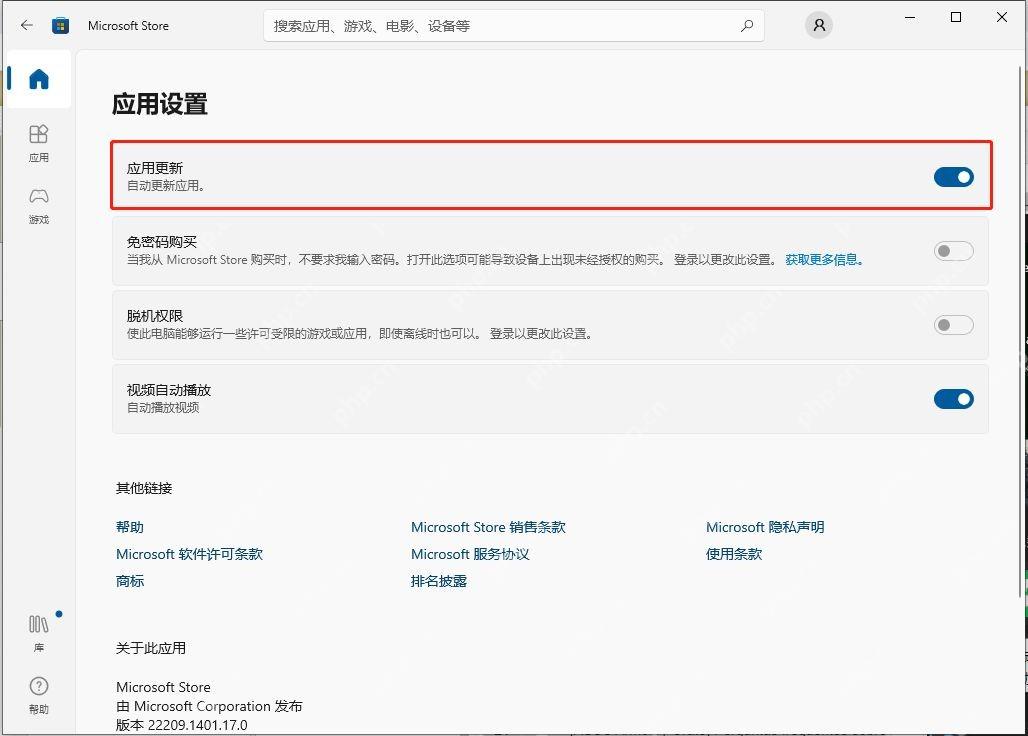
Task: Open the Microsoft 软件许可条款 link
Action: (189, 554)
